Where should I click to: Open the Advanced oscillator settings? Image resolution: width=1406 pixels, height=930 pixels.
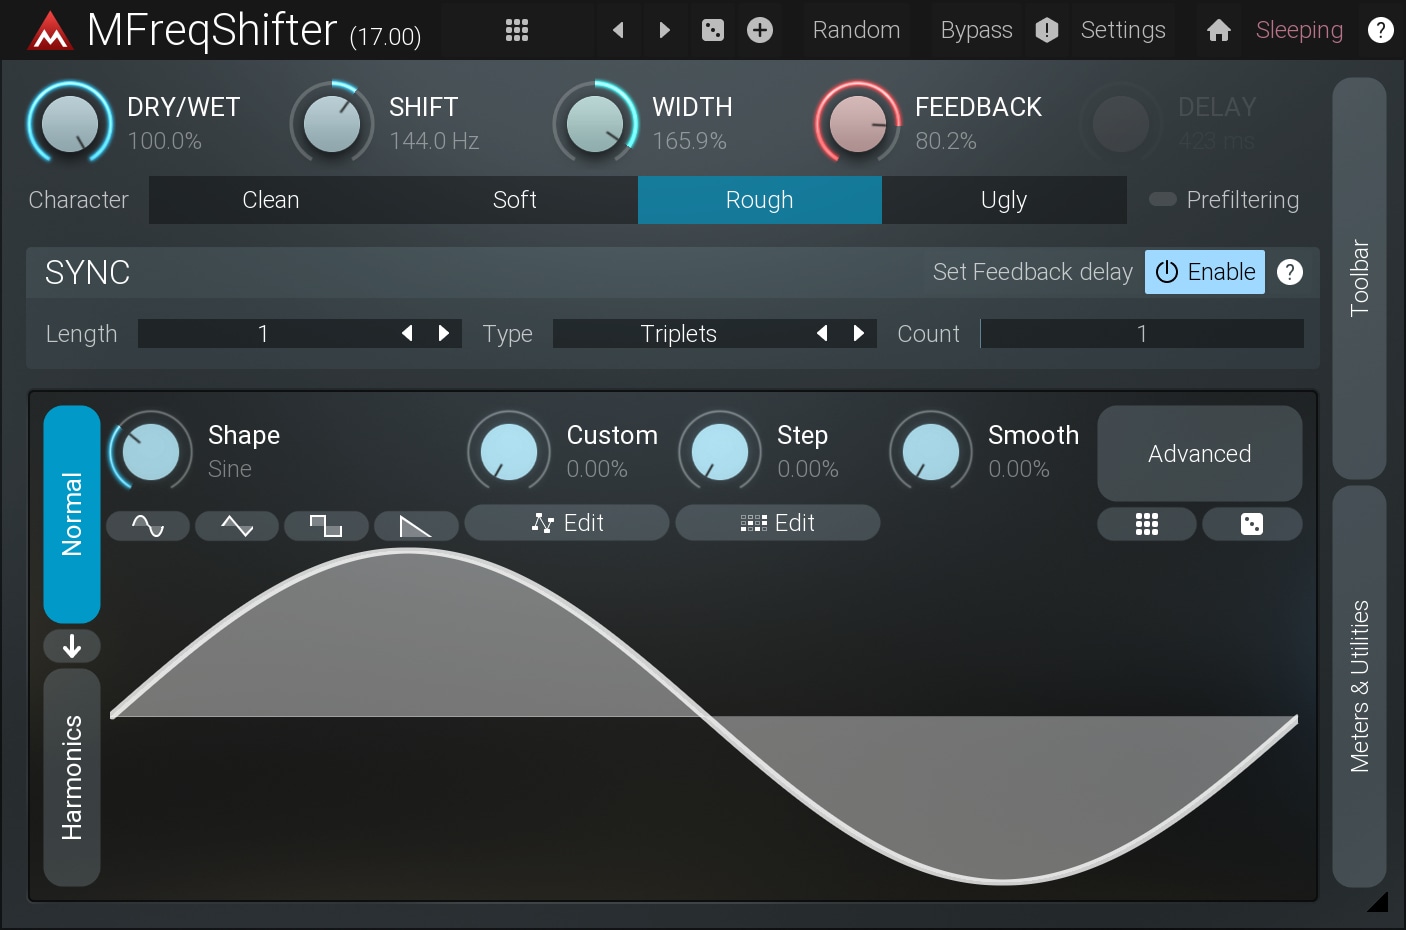click(1199, 454)
